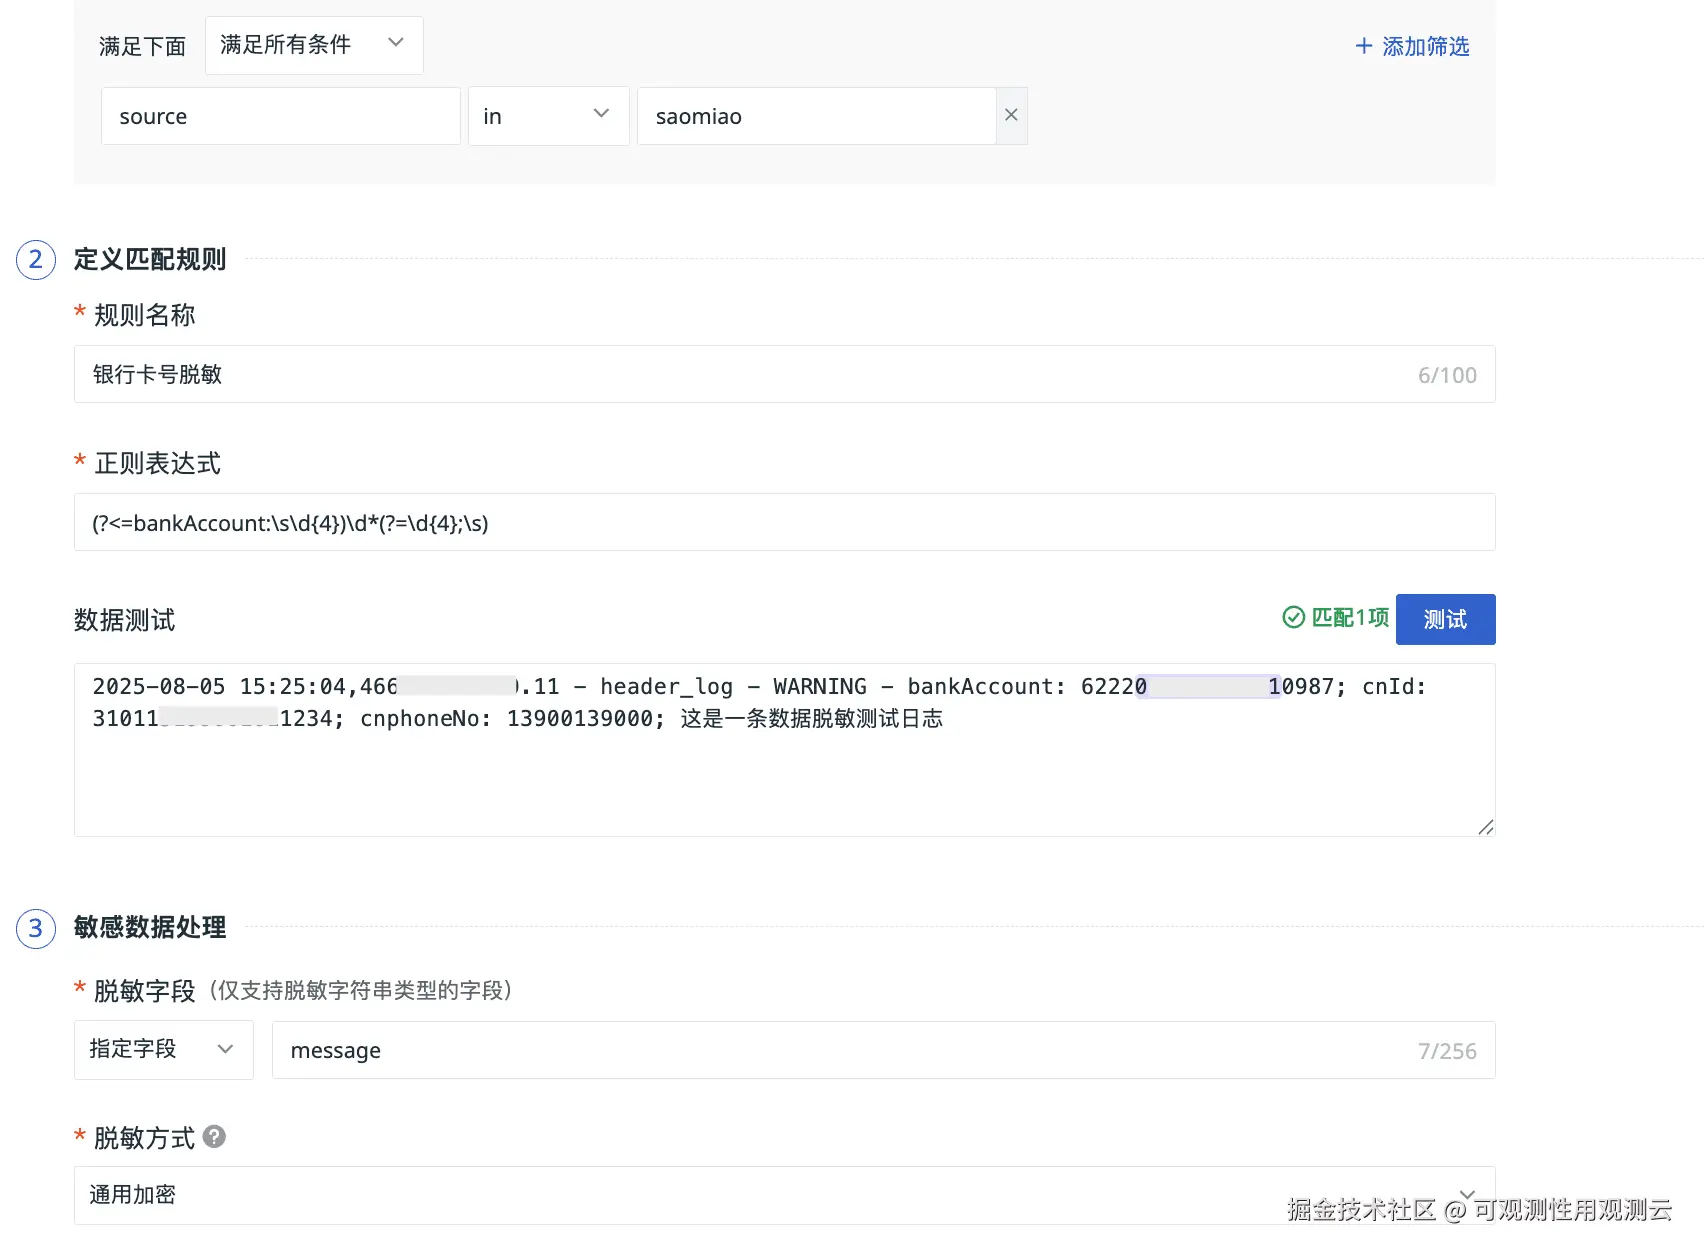Click the green 匹配1项 check icon
Image resolution: width=1704 pixels, height=1255 pixels.
(x=1293, y=618)
